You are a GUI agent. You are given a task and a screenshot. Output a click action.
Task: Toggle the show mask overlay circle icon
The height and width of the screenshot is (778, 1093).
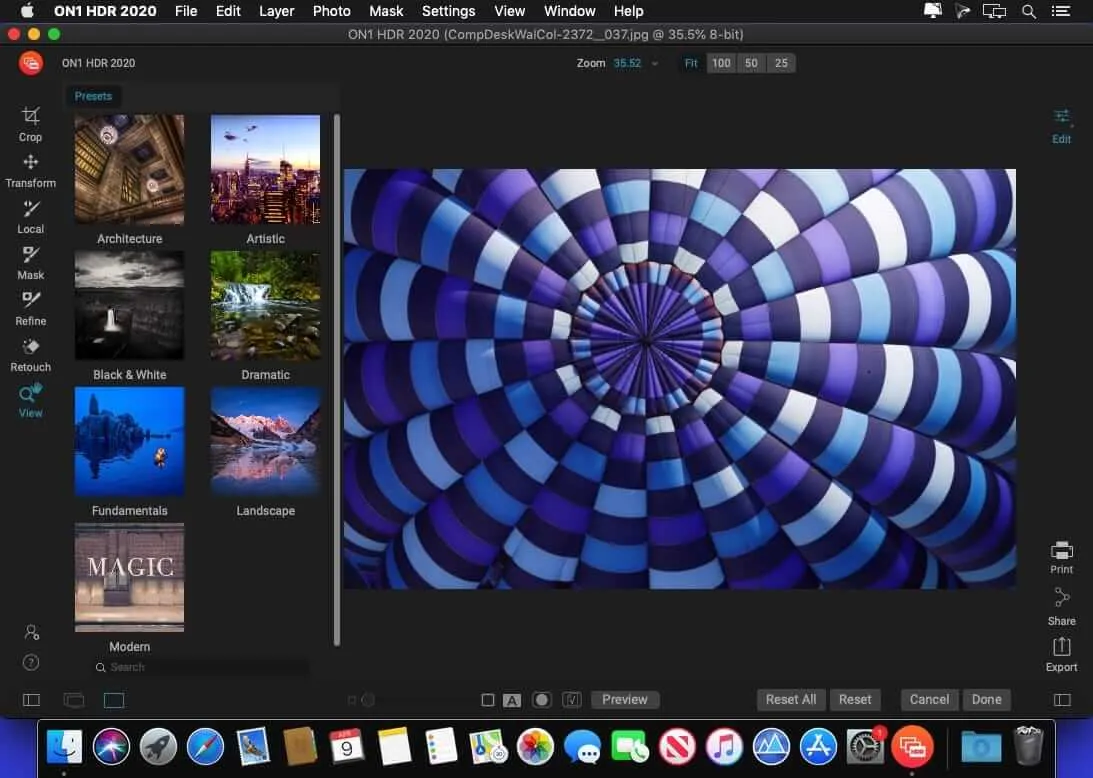541,700
